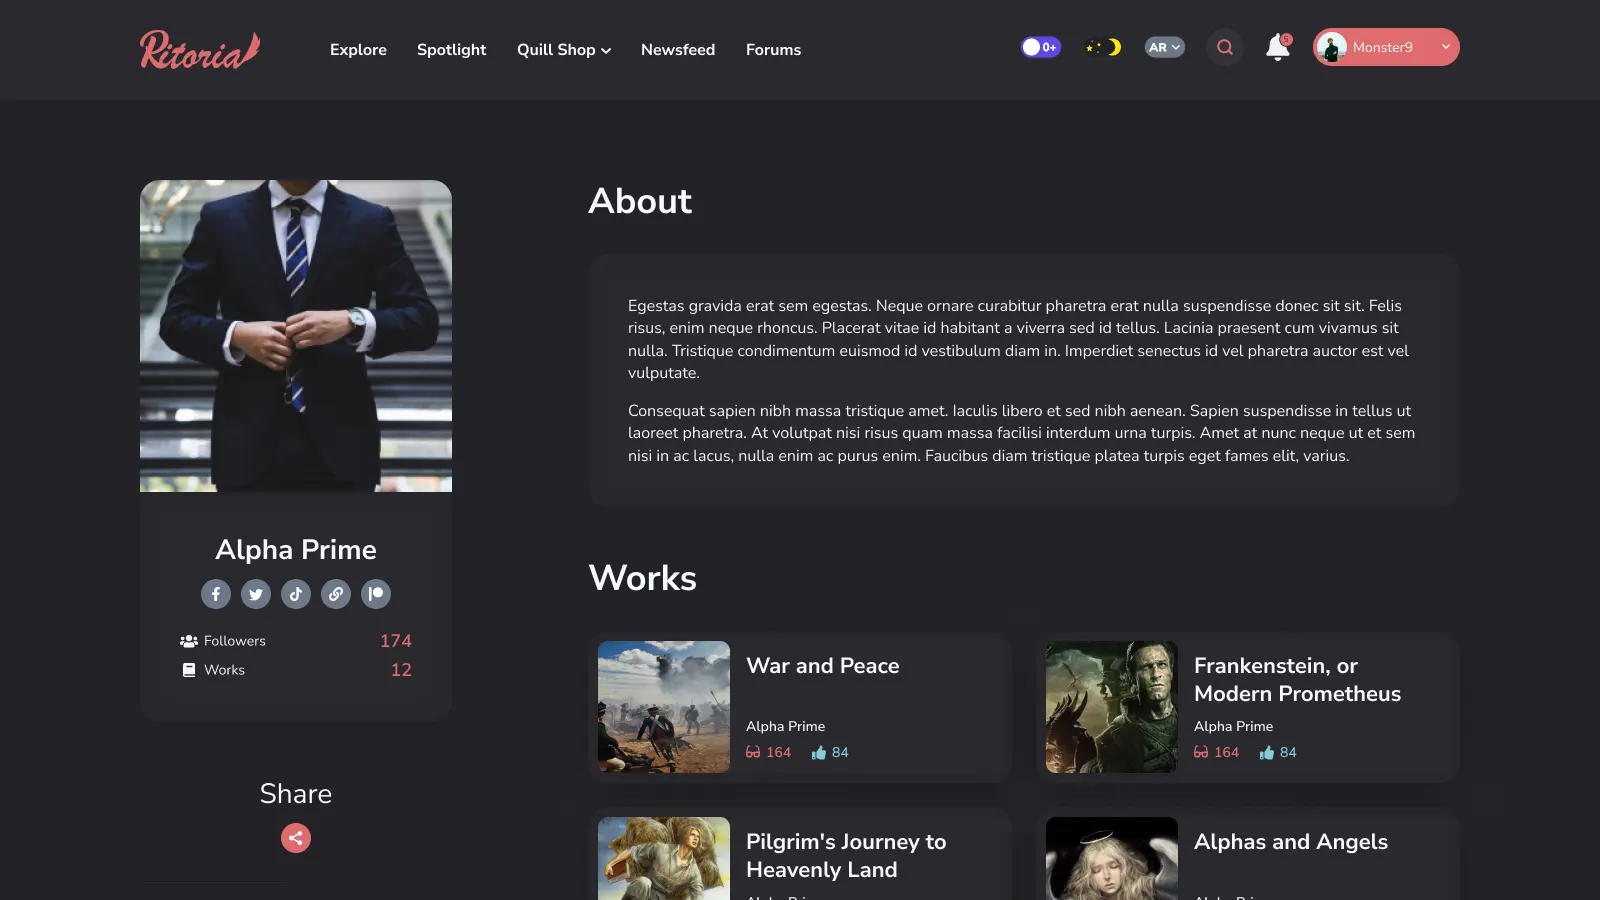Select the works count 12
This screenshot has width=1600, height=900.
[x=401, y=670]
